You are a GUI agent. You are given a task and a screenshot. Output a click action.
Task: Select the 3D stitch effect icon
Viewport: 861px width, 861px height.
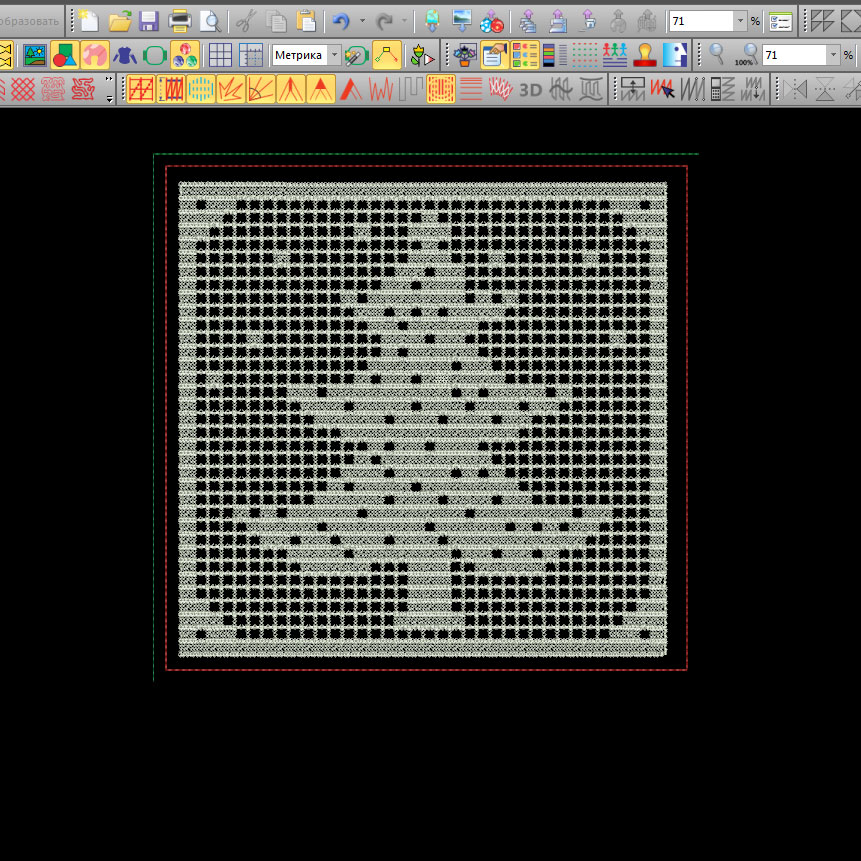[x=530, y=90]
